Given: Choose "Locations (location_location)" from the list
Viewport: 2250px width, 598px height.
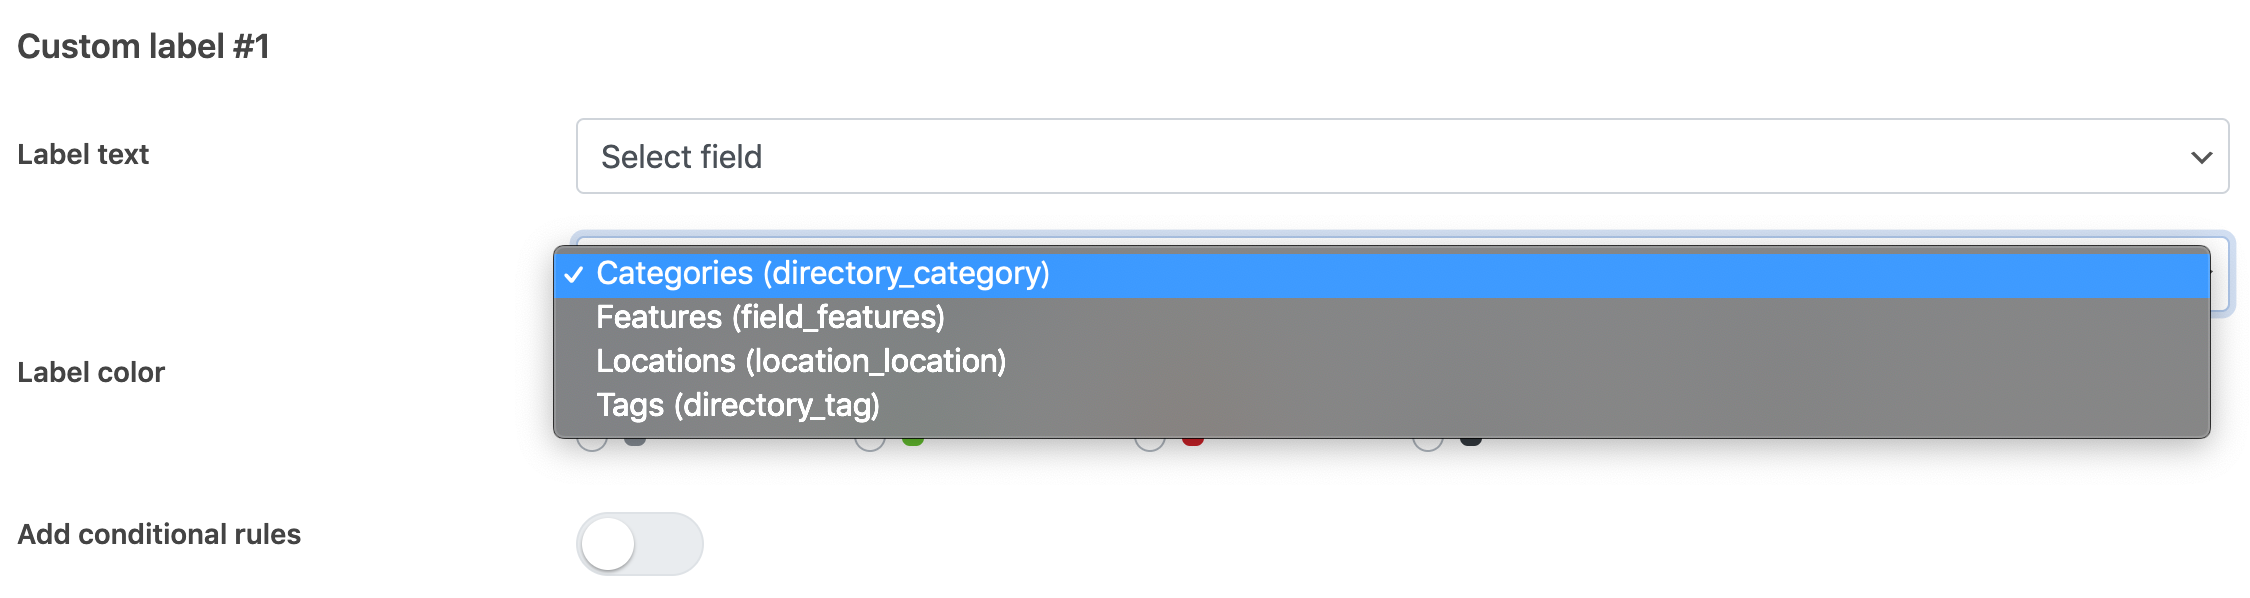Looking at the screenshot, I should point(800,362).
